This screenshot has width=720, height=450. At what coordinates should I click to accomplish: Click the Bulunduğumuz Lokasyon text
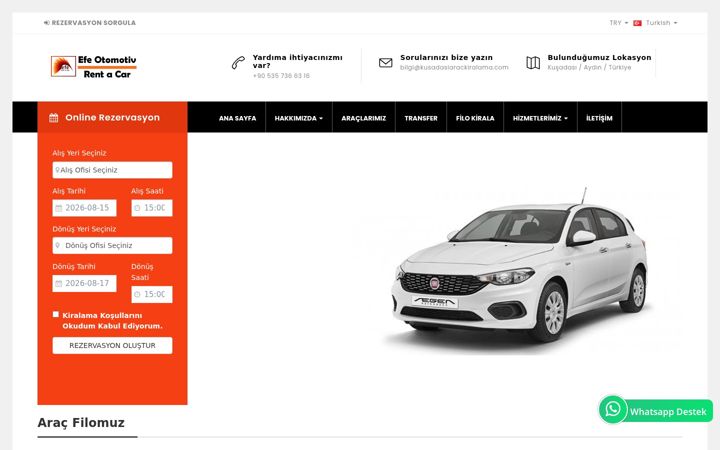[599, 57]
